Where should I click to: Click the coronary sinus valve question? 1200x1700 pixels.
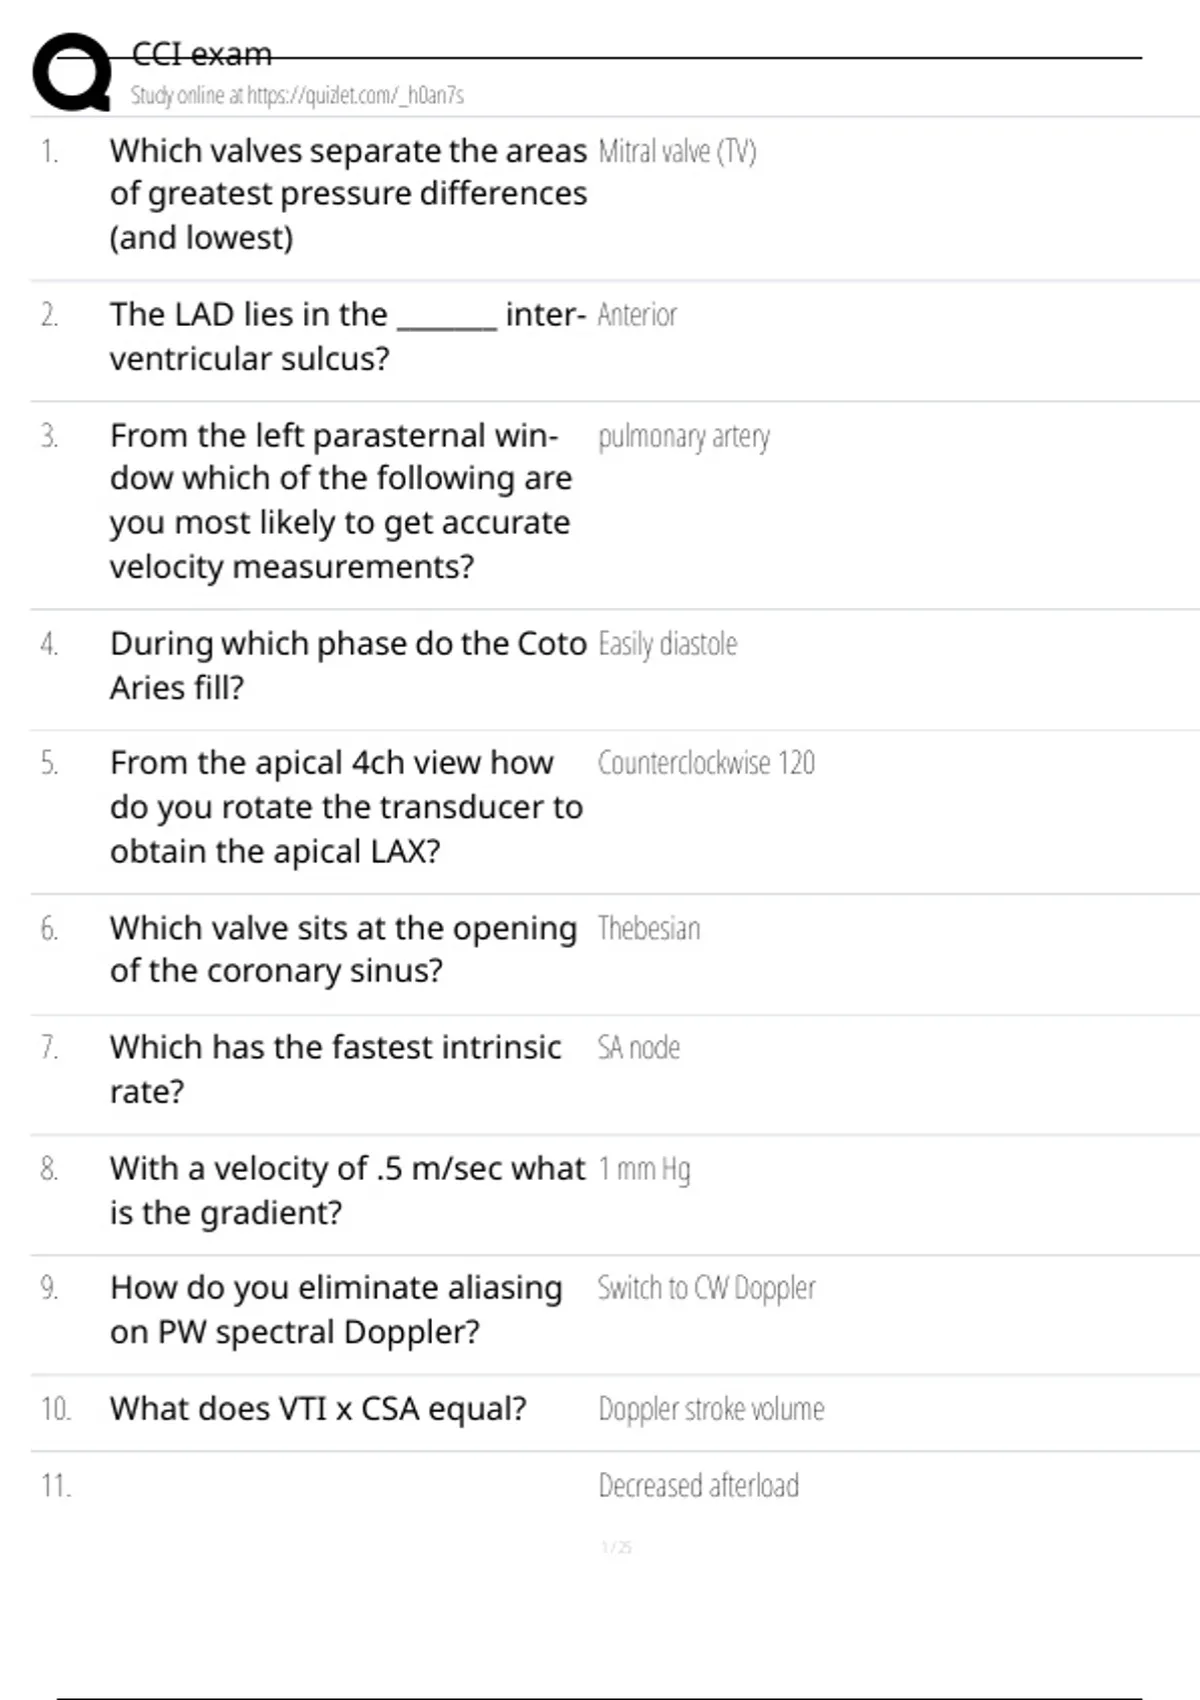coord(343,949)
